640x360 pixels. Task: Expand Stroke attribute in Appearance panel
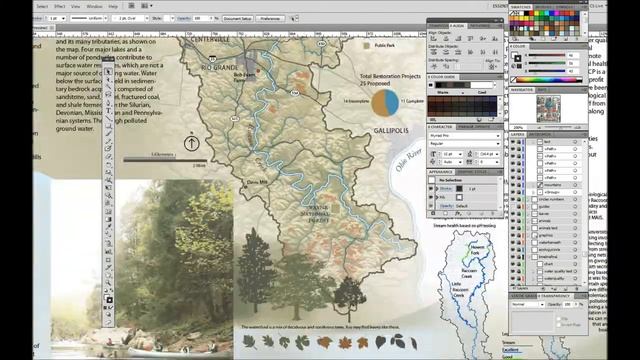point(436,189)
